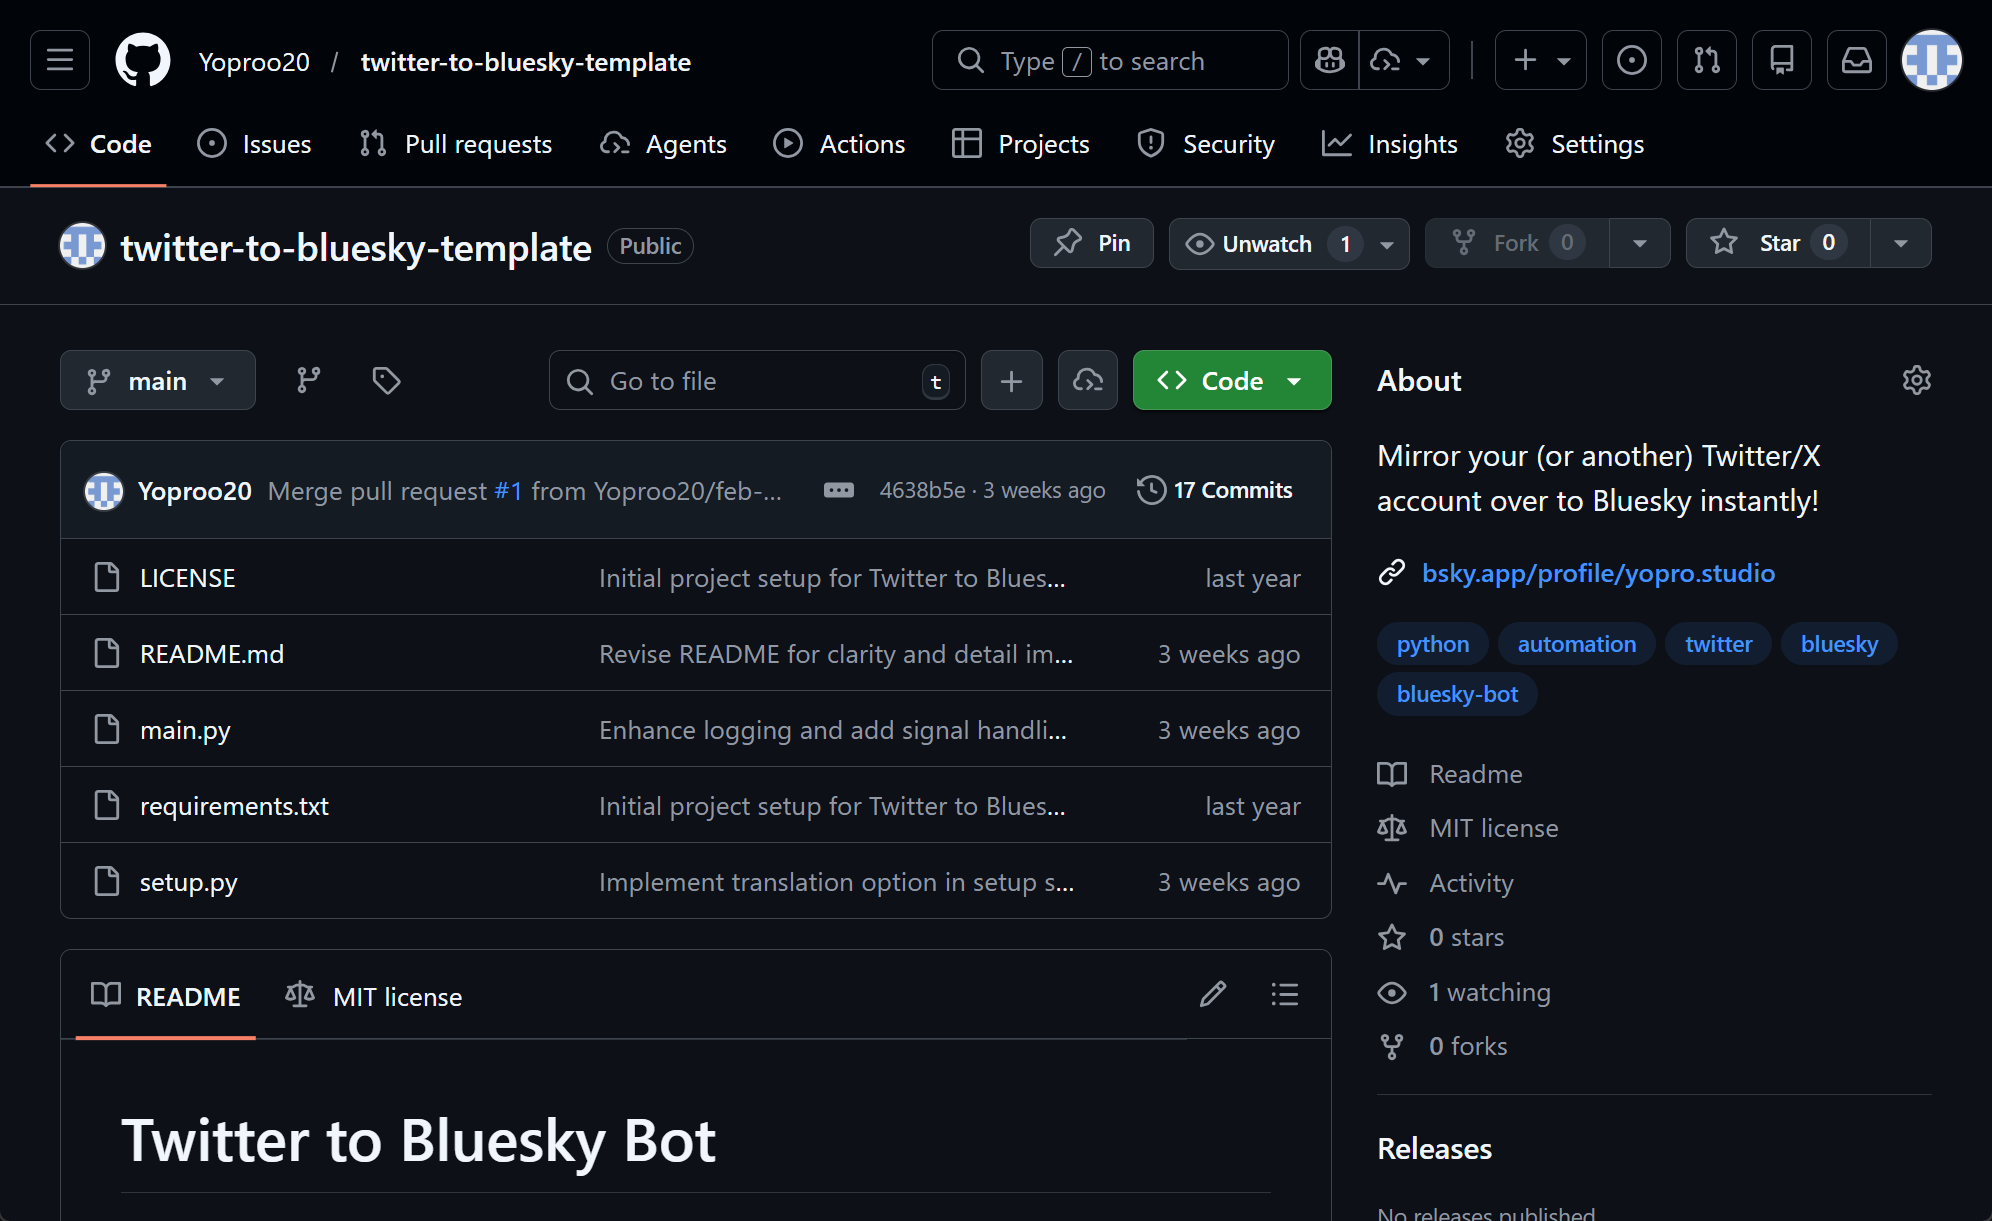The image size is (1992, 1221).
Task: Pin this repository
Action: click(x=1091, y=243)
